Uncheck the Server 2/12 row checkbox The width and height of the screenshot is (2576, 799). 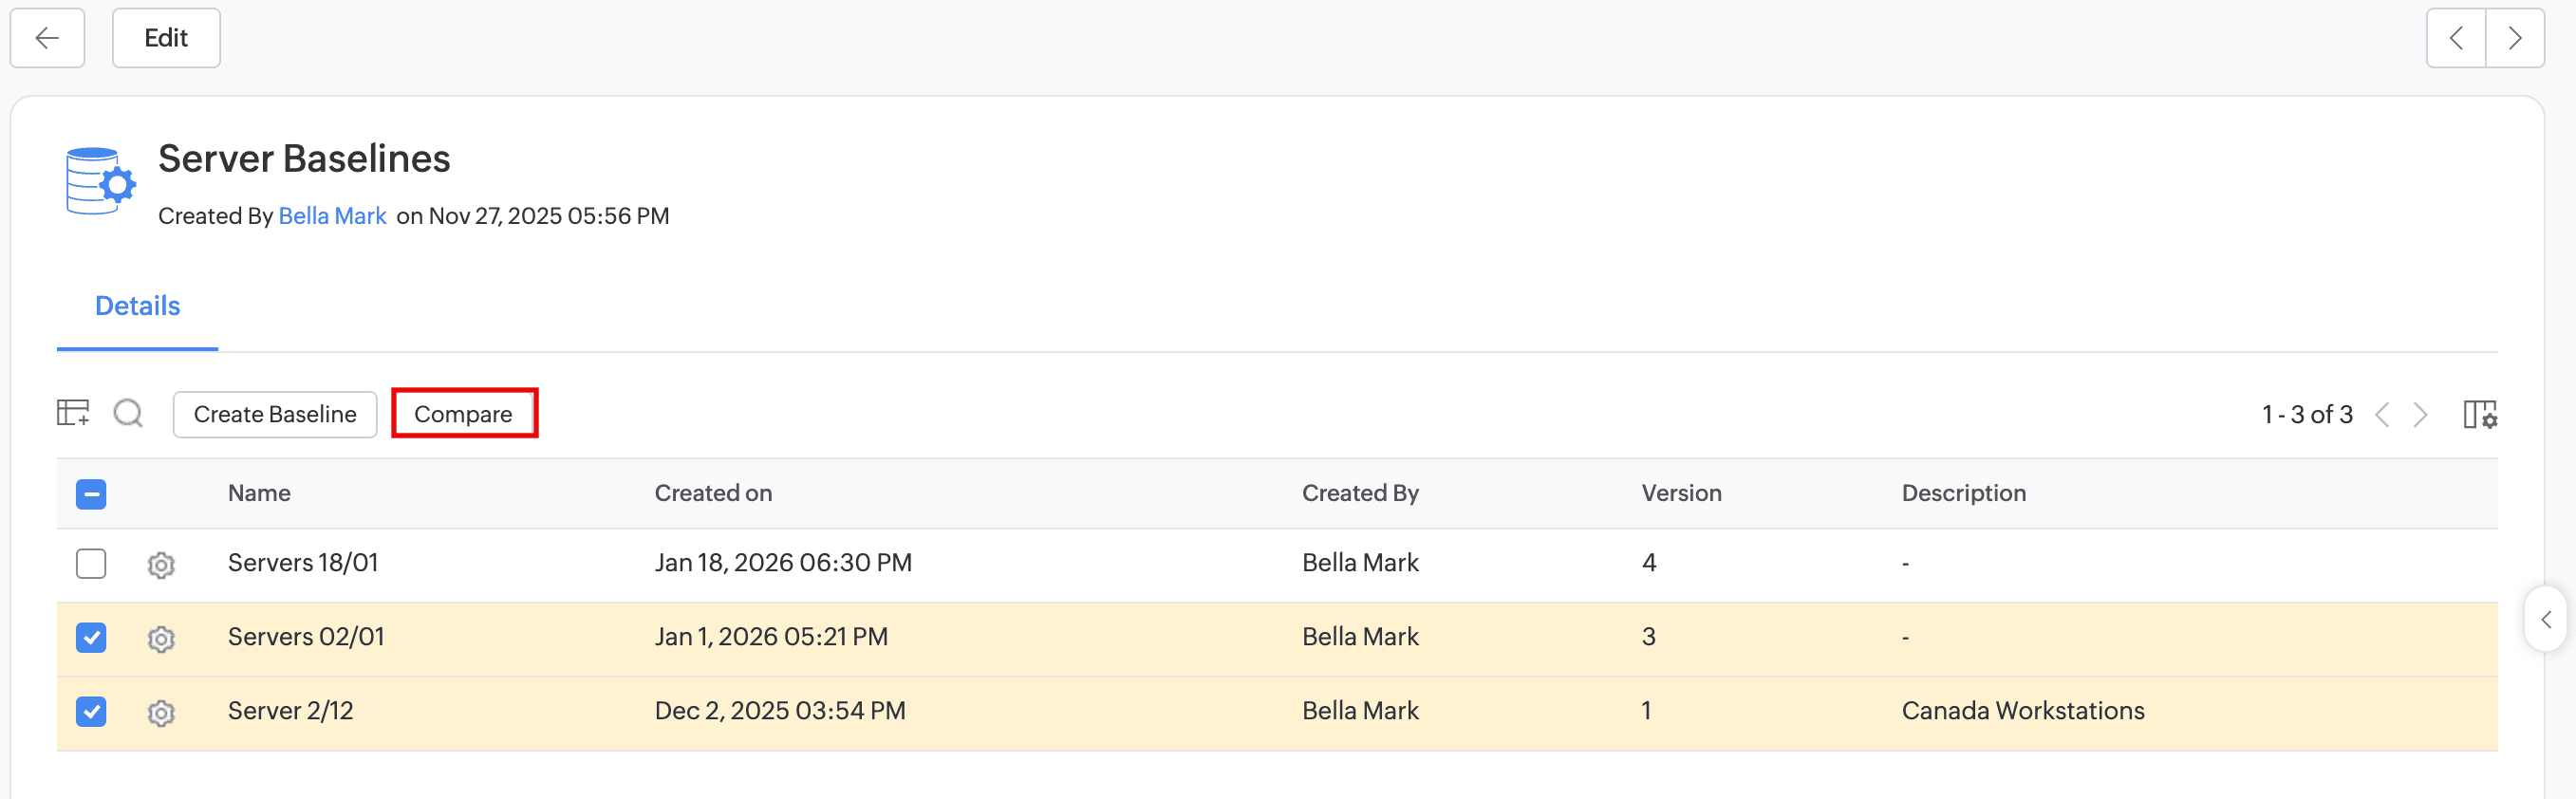(x=91, y=712)
